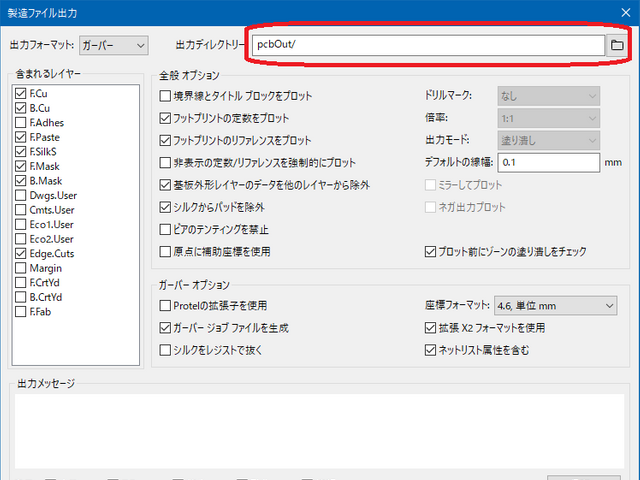Viewport: 640px width, 480px height.
Task: Uncheck the F.SilkS layer
Action: [20, 152]
